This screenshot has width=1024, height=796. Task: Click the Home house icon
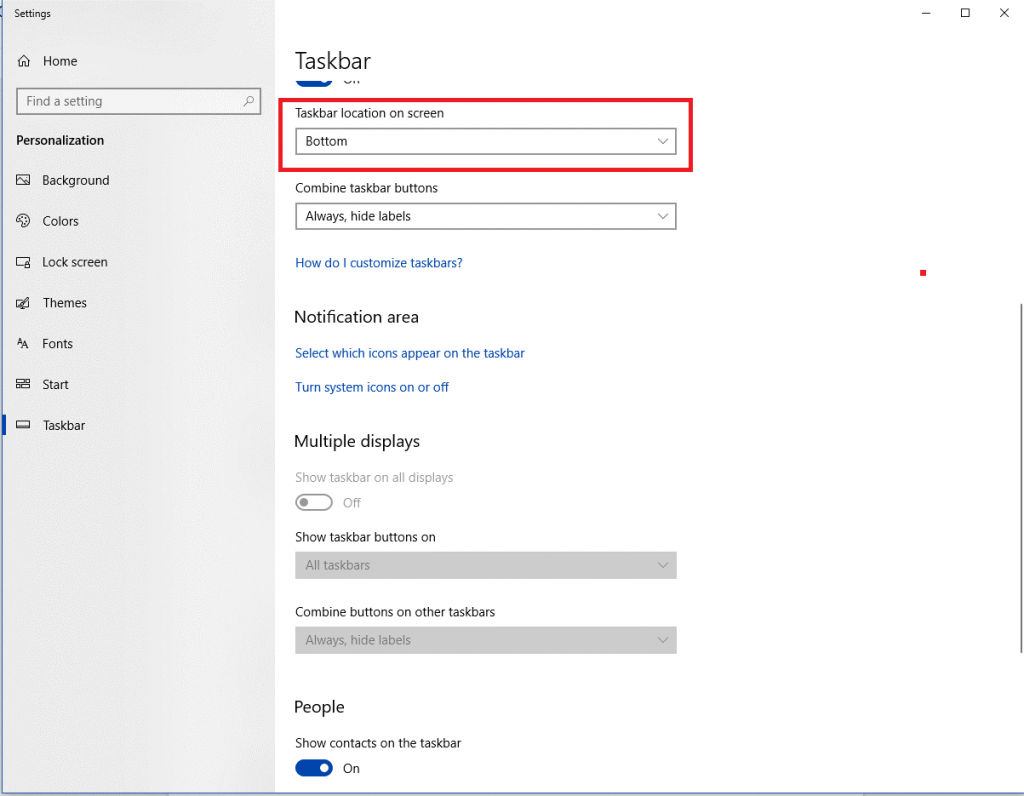pyautogui.click(x=24, y=61)
